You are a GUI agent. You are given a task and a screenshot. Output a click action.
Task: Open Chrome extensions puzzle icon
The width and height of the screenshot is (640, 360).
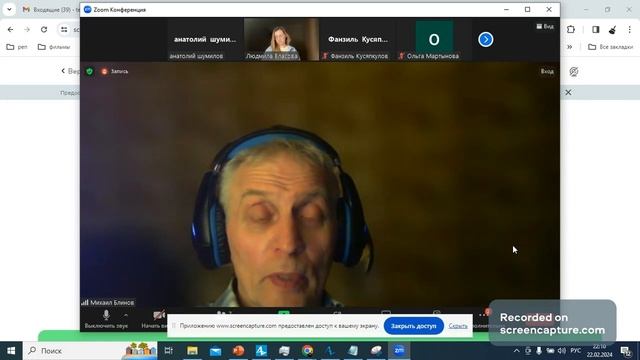coord(571,29)
